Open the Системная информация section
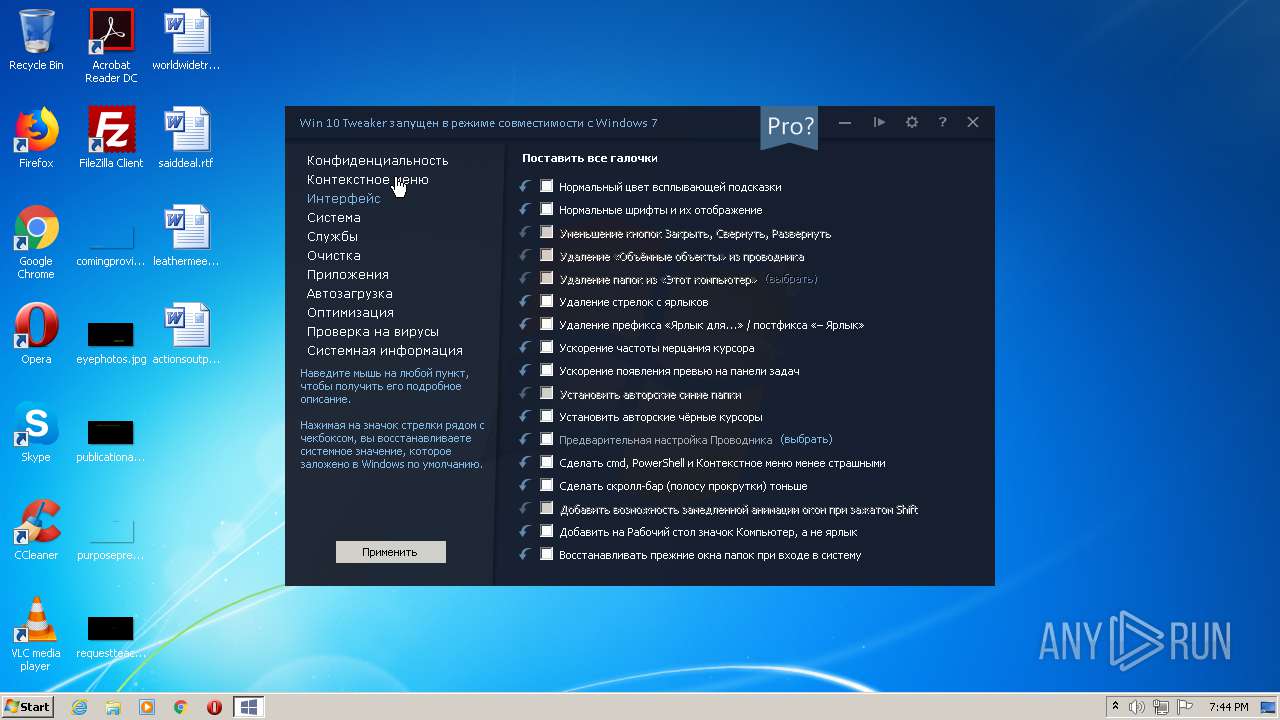The height and width of the screenshot is (720, 1280). (384, 350)
